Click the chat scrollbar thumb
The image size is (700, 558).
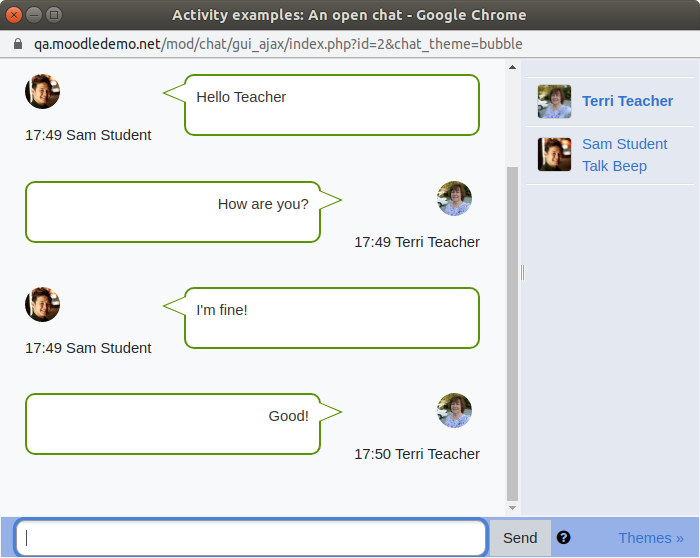pyautogui.click(x=512, y=334)
